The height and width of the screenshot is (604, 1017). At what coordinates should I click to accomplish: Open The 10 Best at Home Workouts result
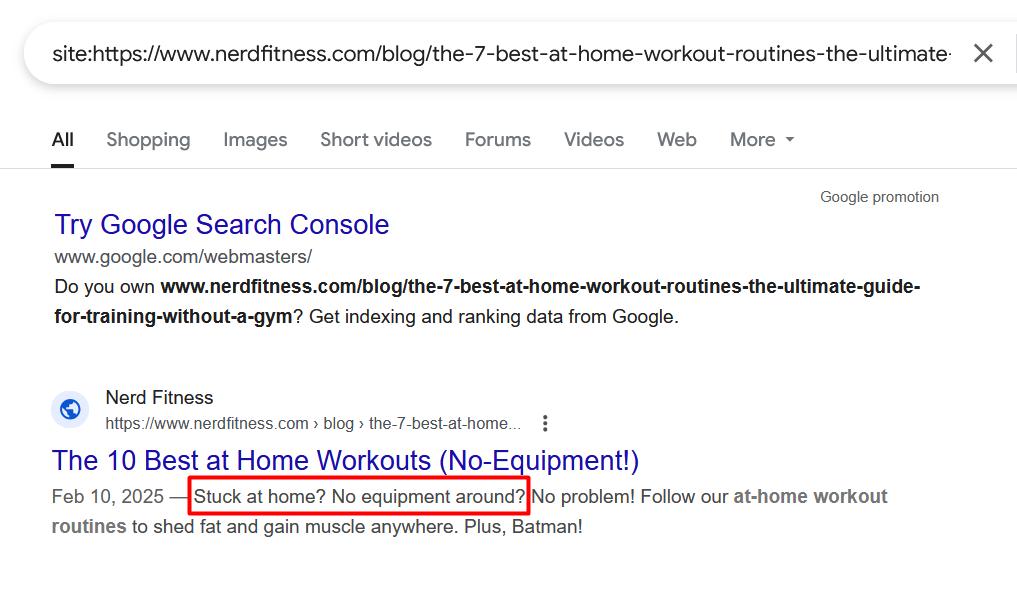(x=345, y=461)
